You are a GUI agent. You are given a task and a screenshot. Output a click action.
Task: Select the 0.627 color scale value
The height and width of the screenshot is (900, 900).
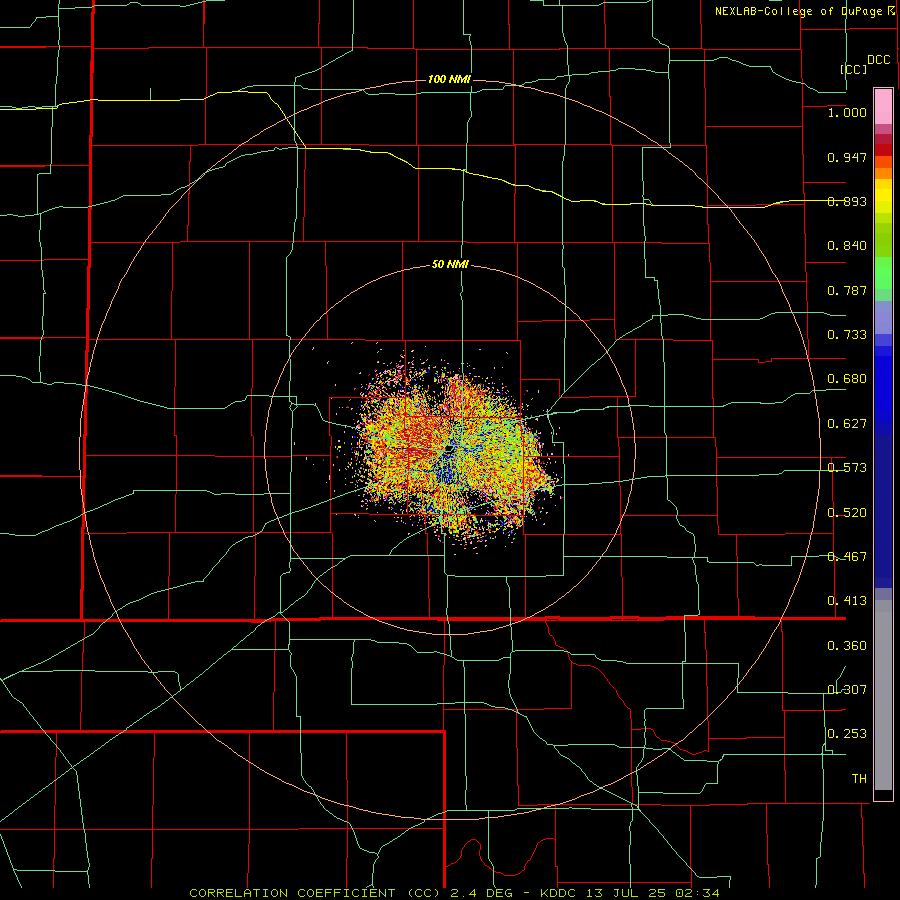847,424
